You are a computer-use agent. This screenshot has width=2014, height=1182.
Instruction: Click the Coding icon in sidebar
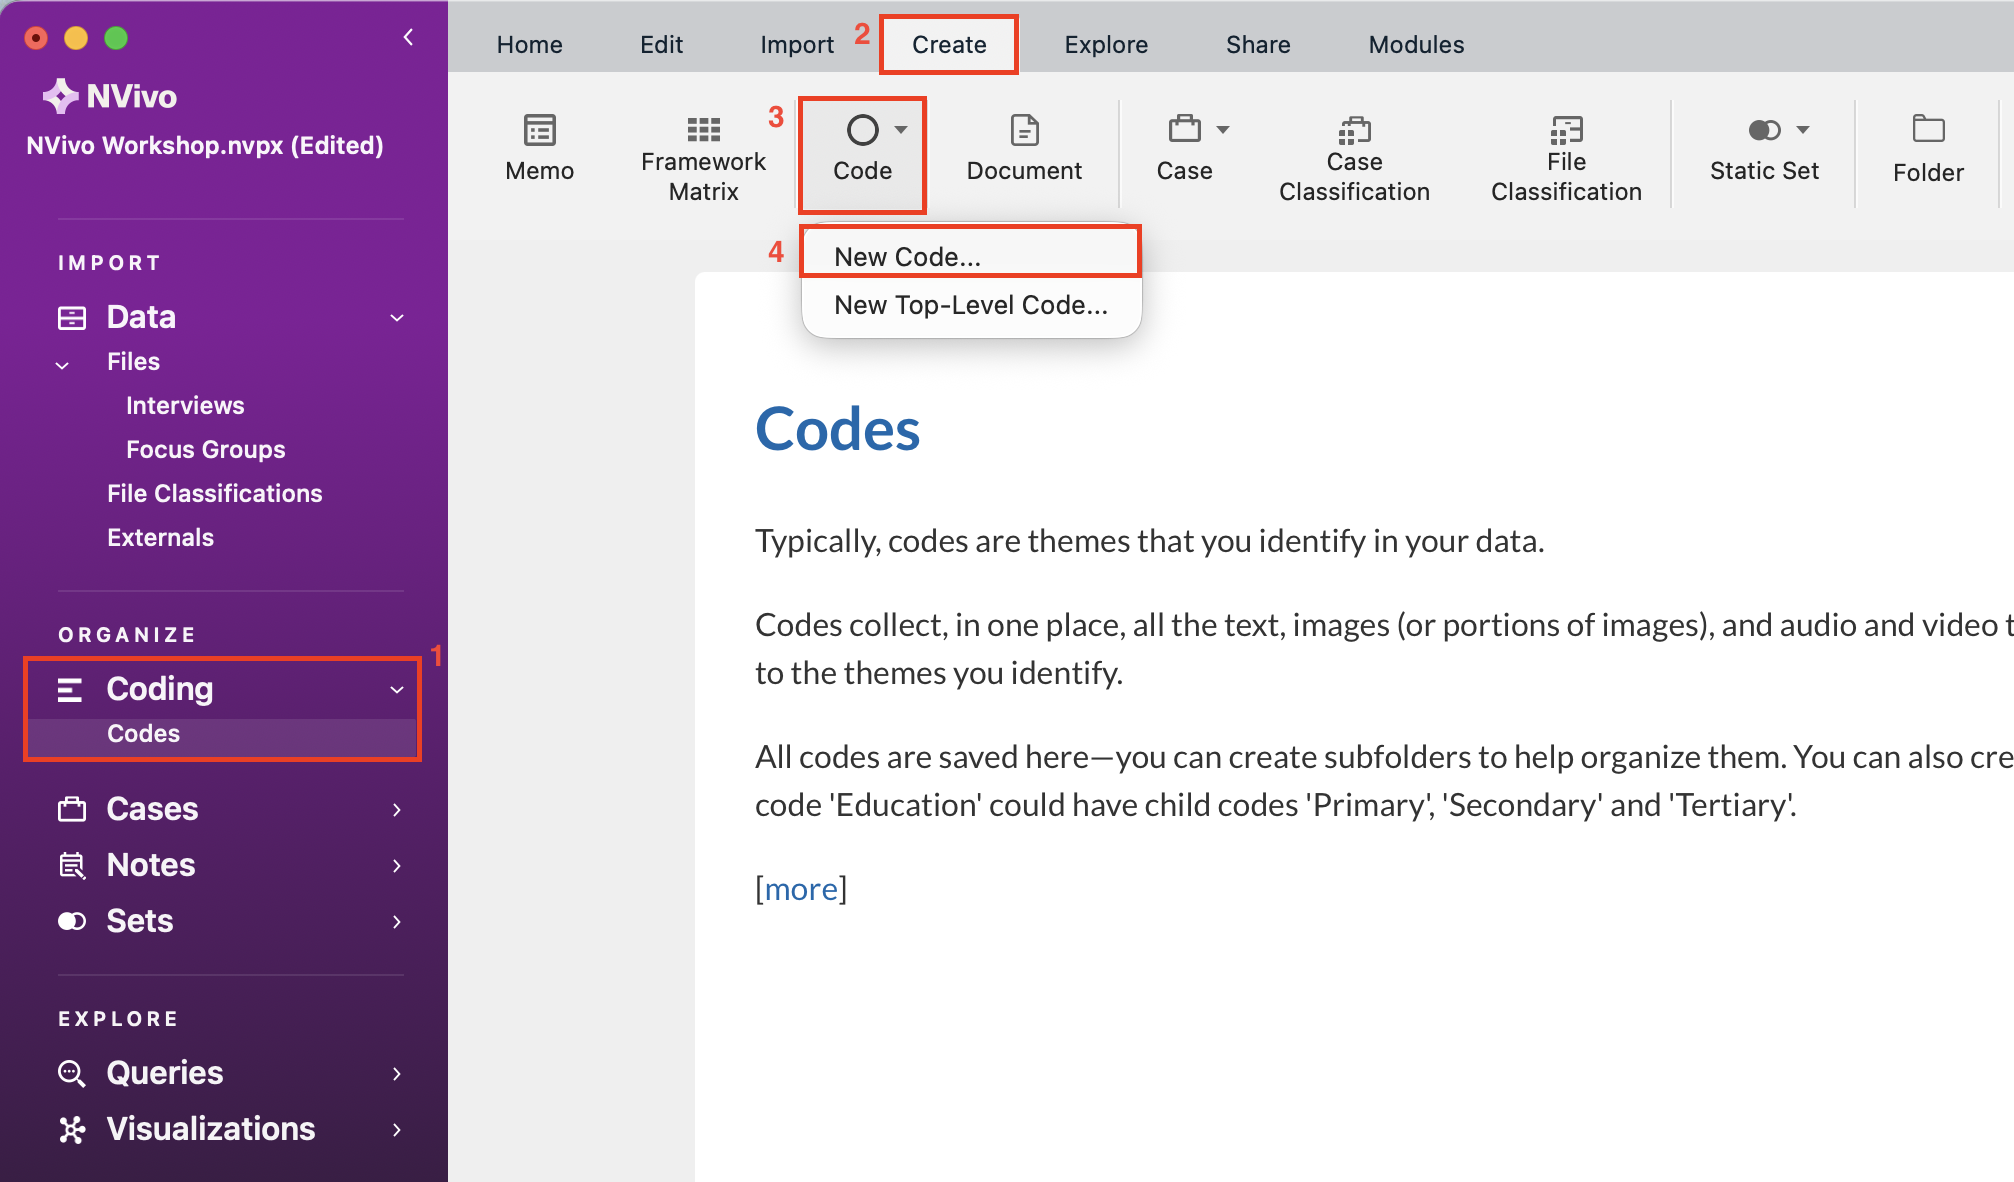(x=70, y=689)
